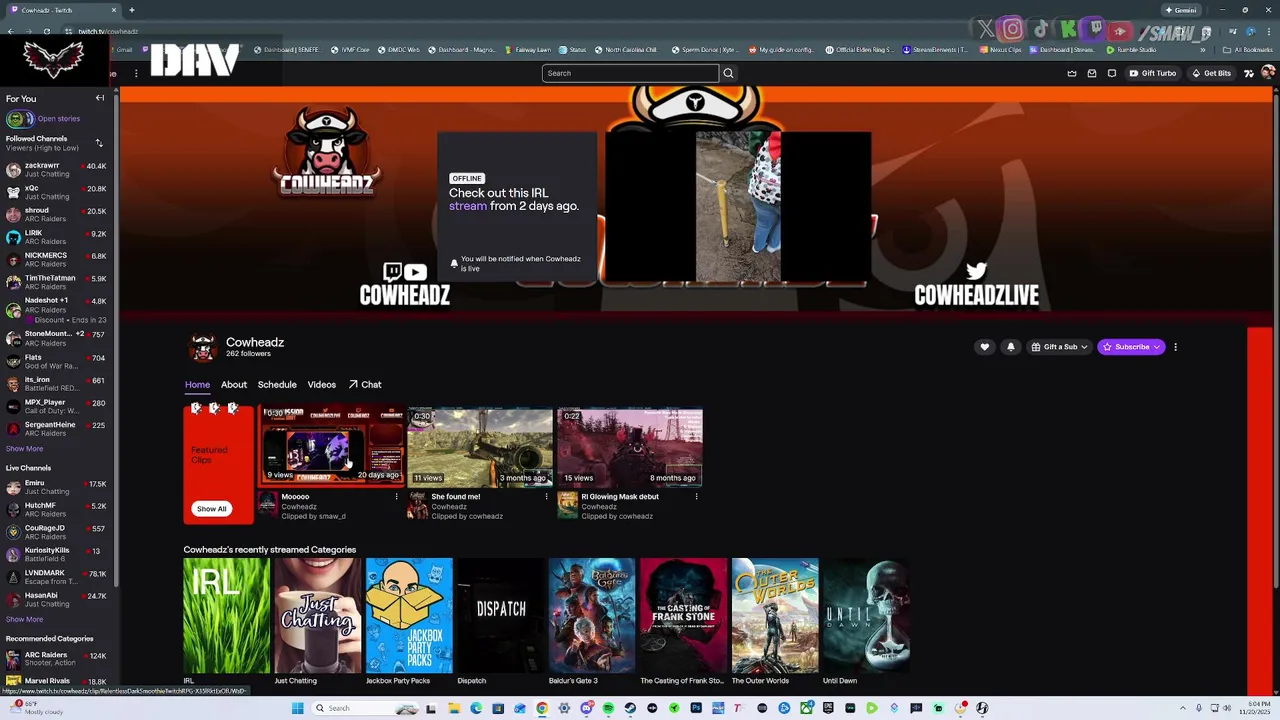Image resolution: width=1280 pixels, height=720 pixels.
Task: Open shroud channel in sidebar
Action: [56, 215]
